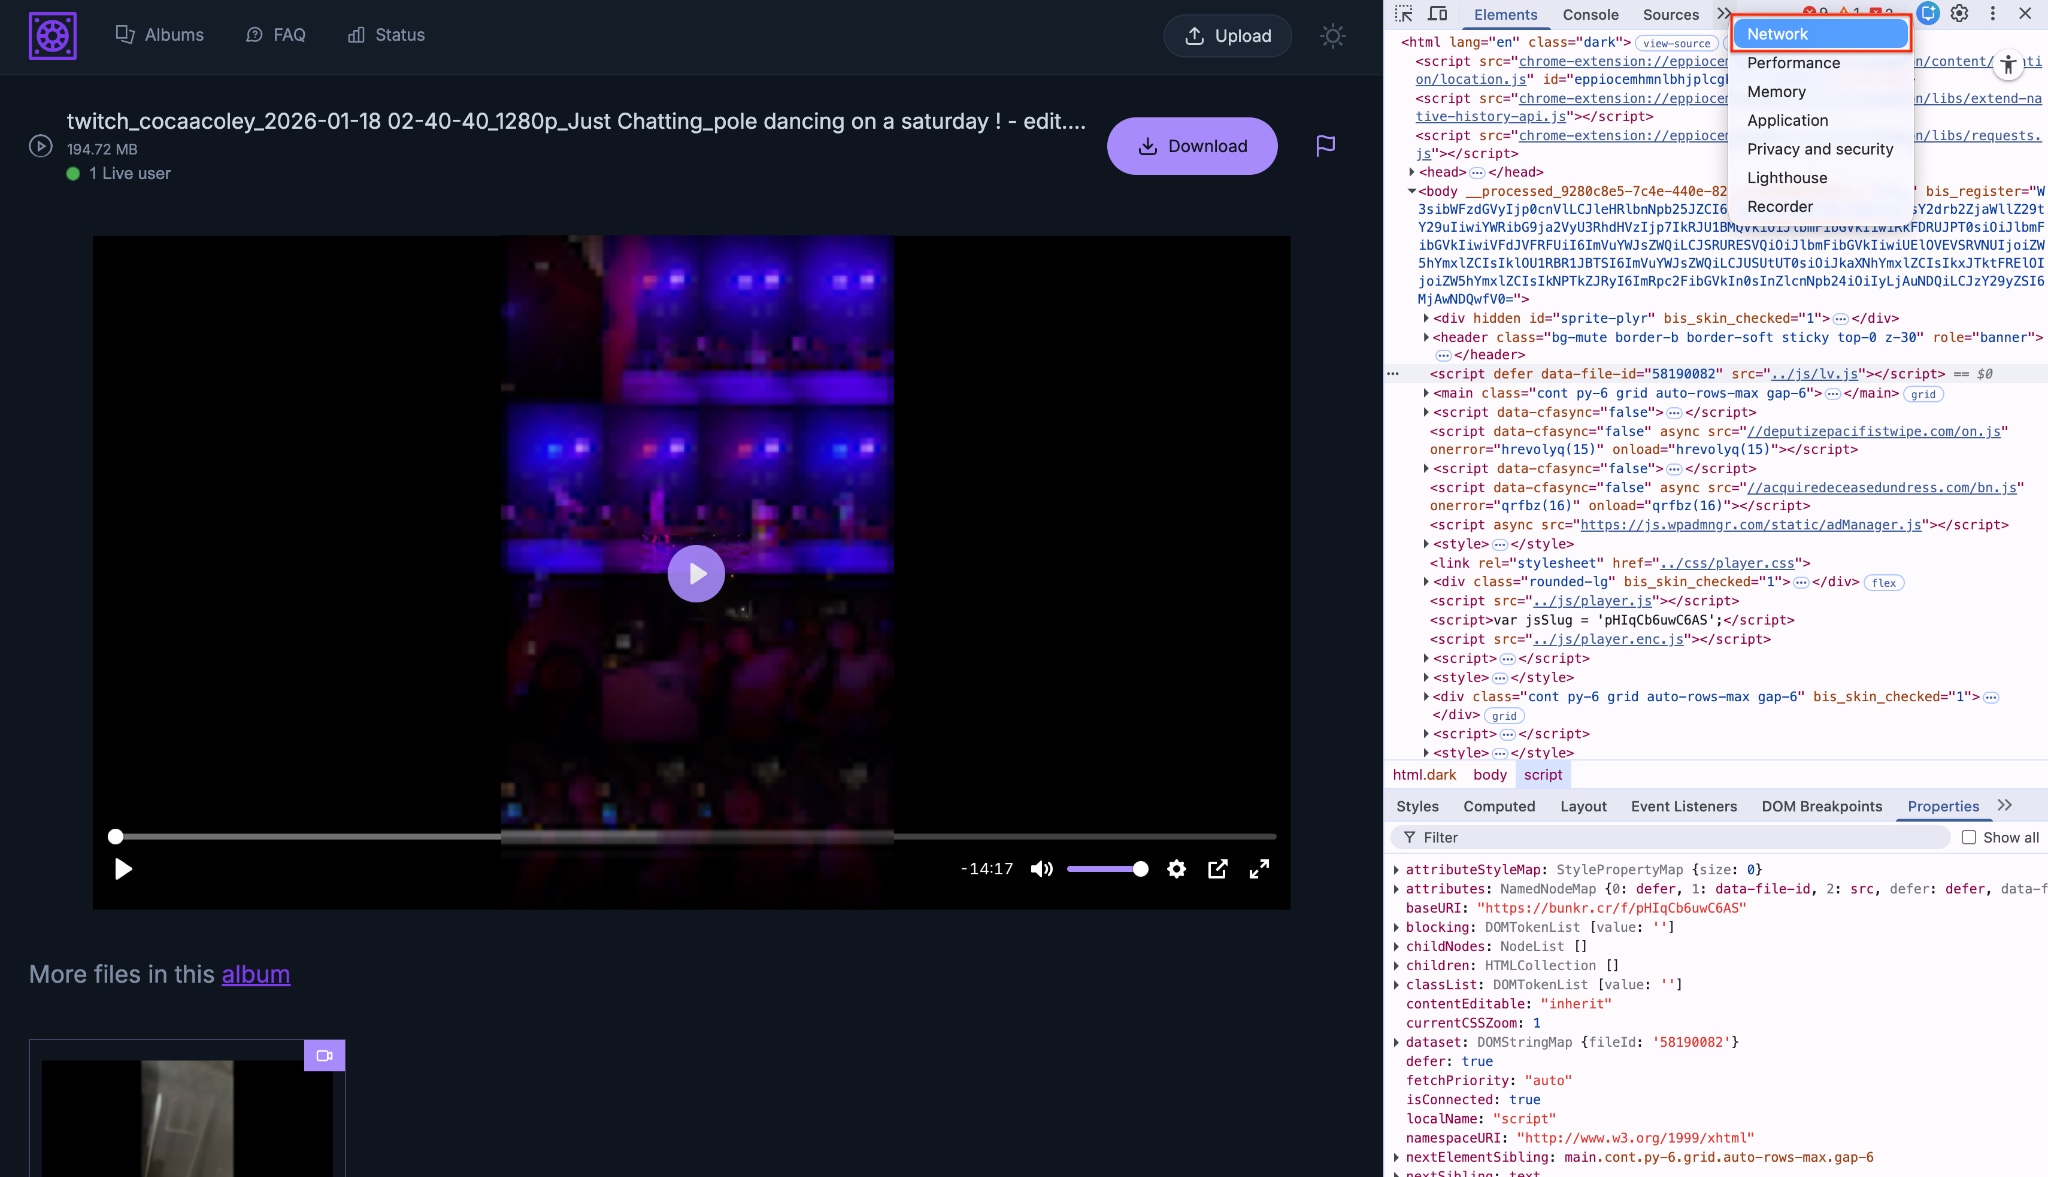Screen dimensions: 2048x1177
Task: Toggle light theme with sun icon
Action: click(1332, 36)
